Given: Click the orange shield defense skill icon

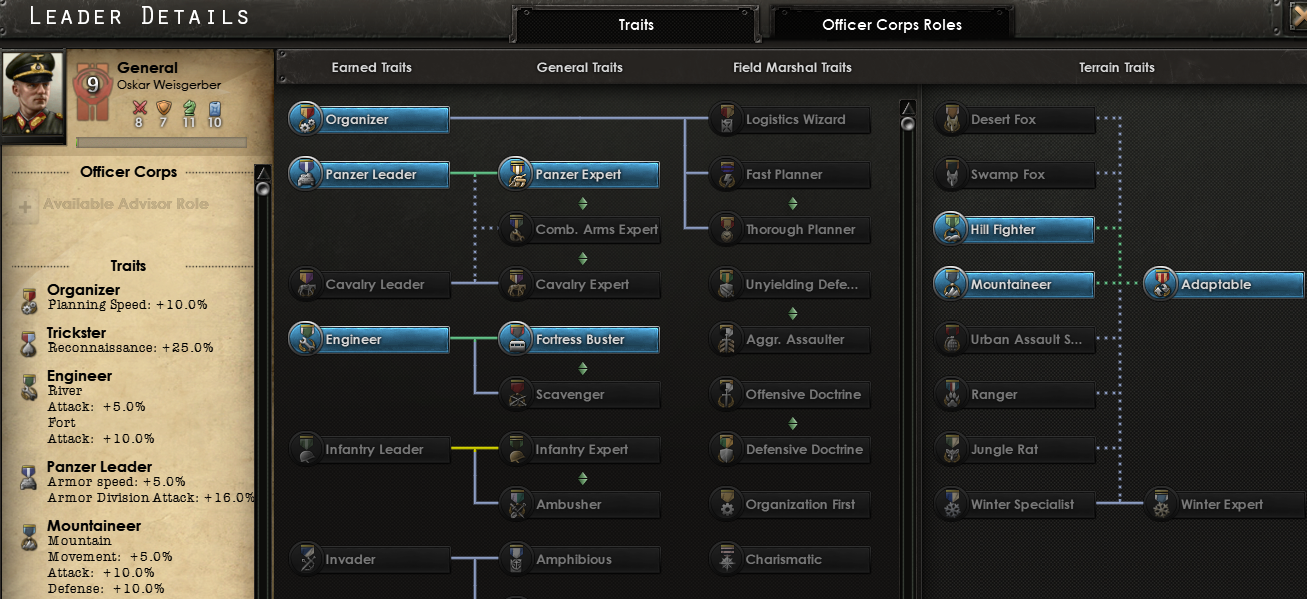Looking at the screenshot, I should [x=164, y=108].
